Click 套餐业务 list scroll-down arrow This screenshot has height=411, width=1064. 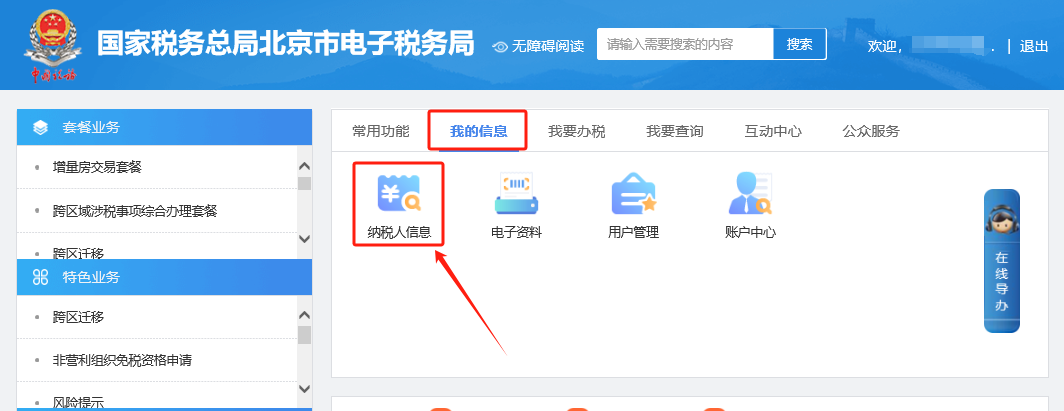[x=305, y=239]
